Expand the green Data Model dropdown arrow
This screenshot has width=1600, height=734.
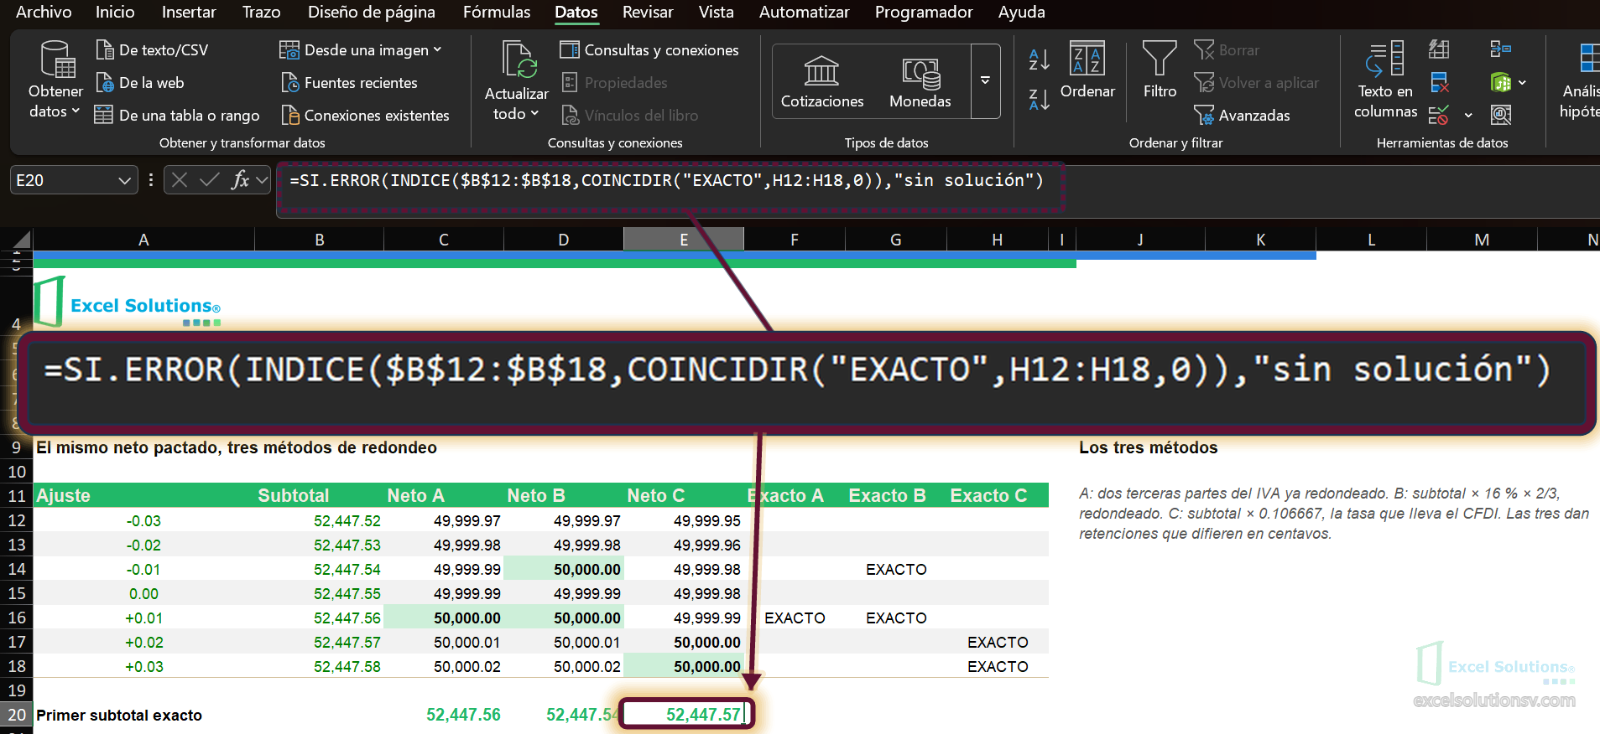click(1522, 83)
